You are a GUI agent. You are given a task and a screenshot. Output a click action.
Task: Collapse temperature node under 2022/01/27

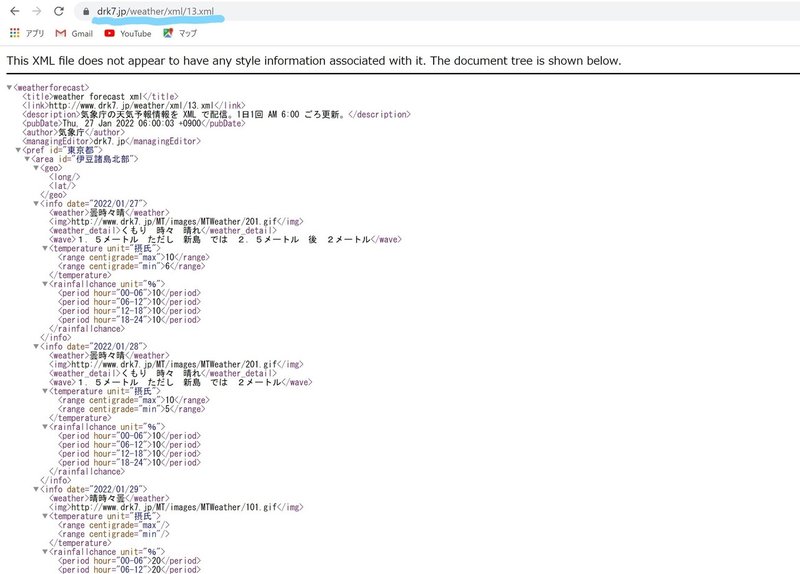coord(45,248)
